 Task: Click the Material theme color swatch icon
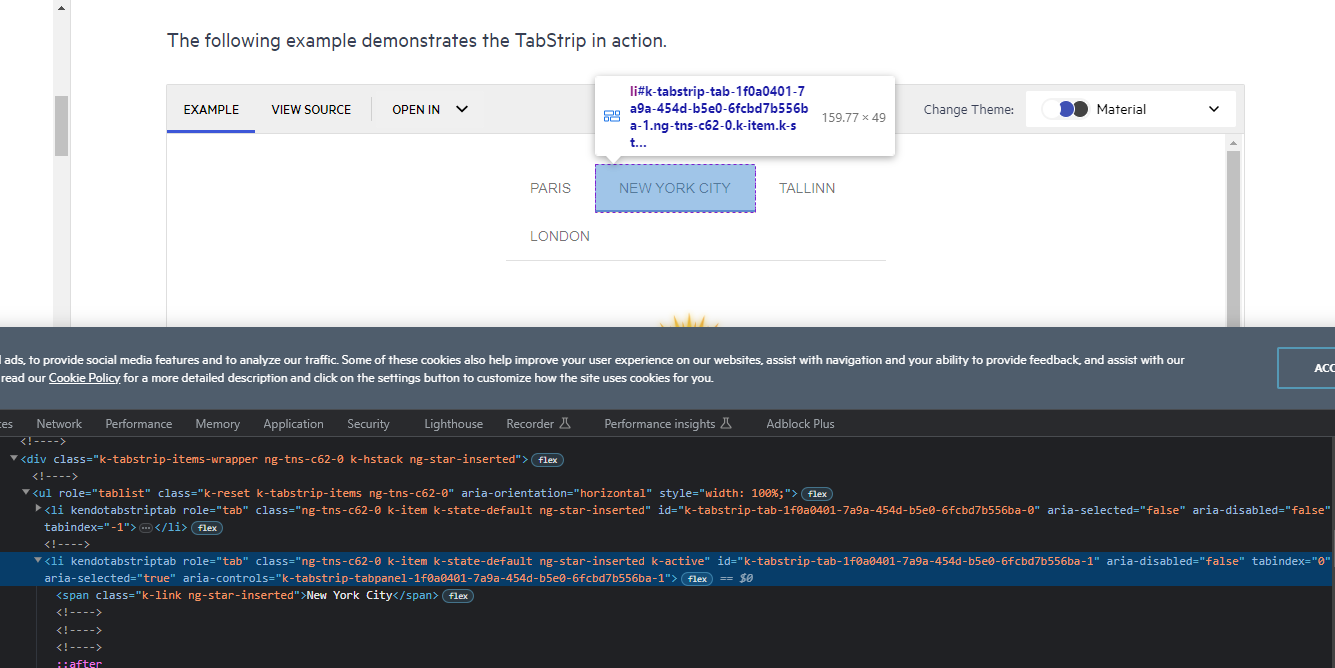(x=1067, y=109)
